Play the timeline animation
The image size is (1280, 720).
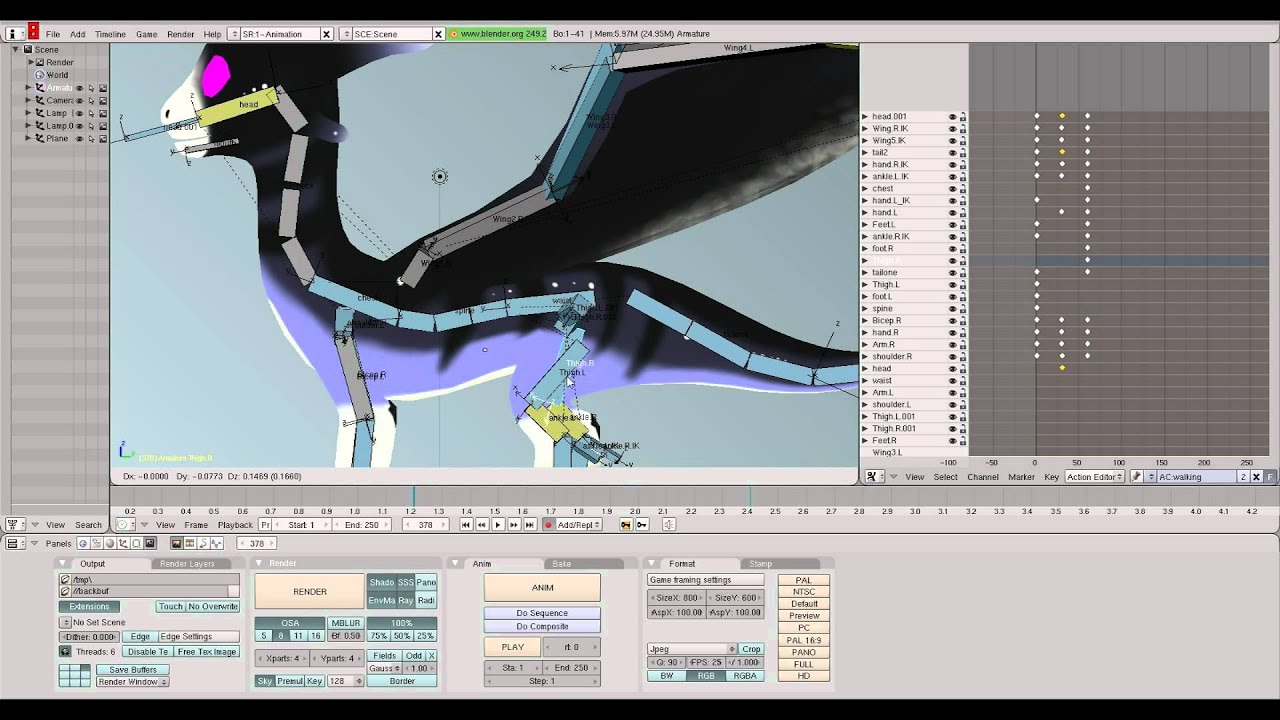tap(498, 524)
